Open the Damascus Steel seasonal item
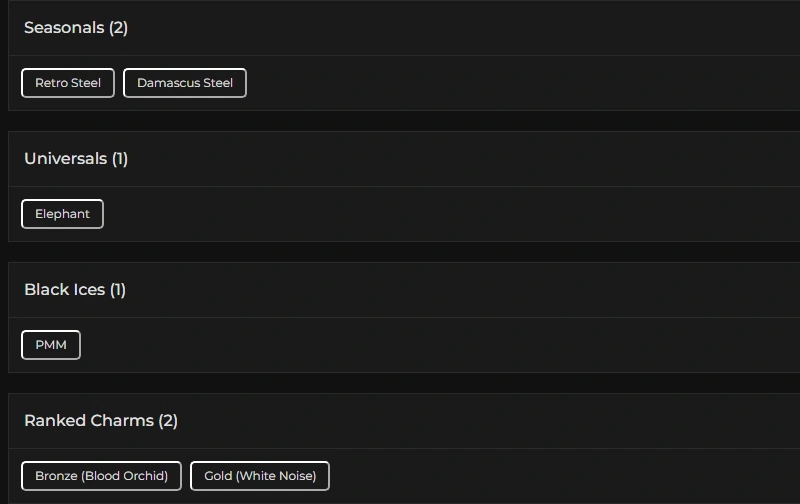This screenshot has height=504, width=800. pos(185,83)
